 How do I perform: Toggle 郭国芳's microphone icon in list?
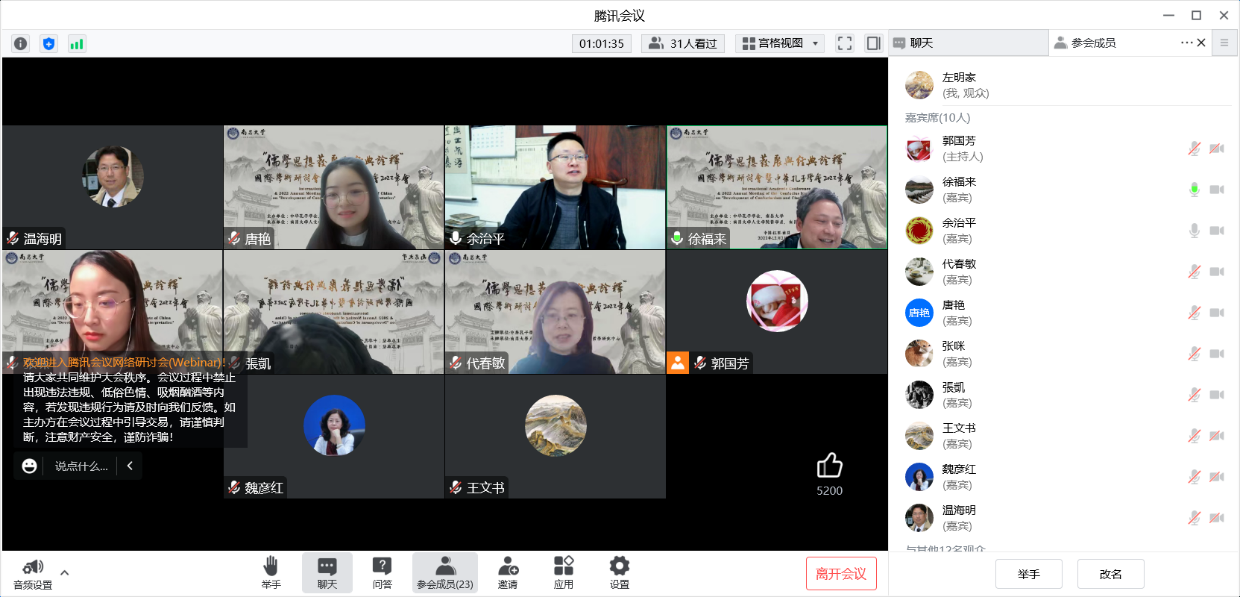tap(1194, 148)
